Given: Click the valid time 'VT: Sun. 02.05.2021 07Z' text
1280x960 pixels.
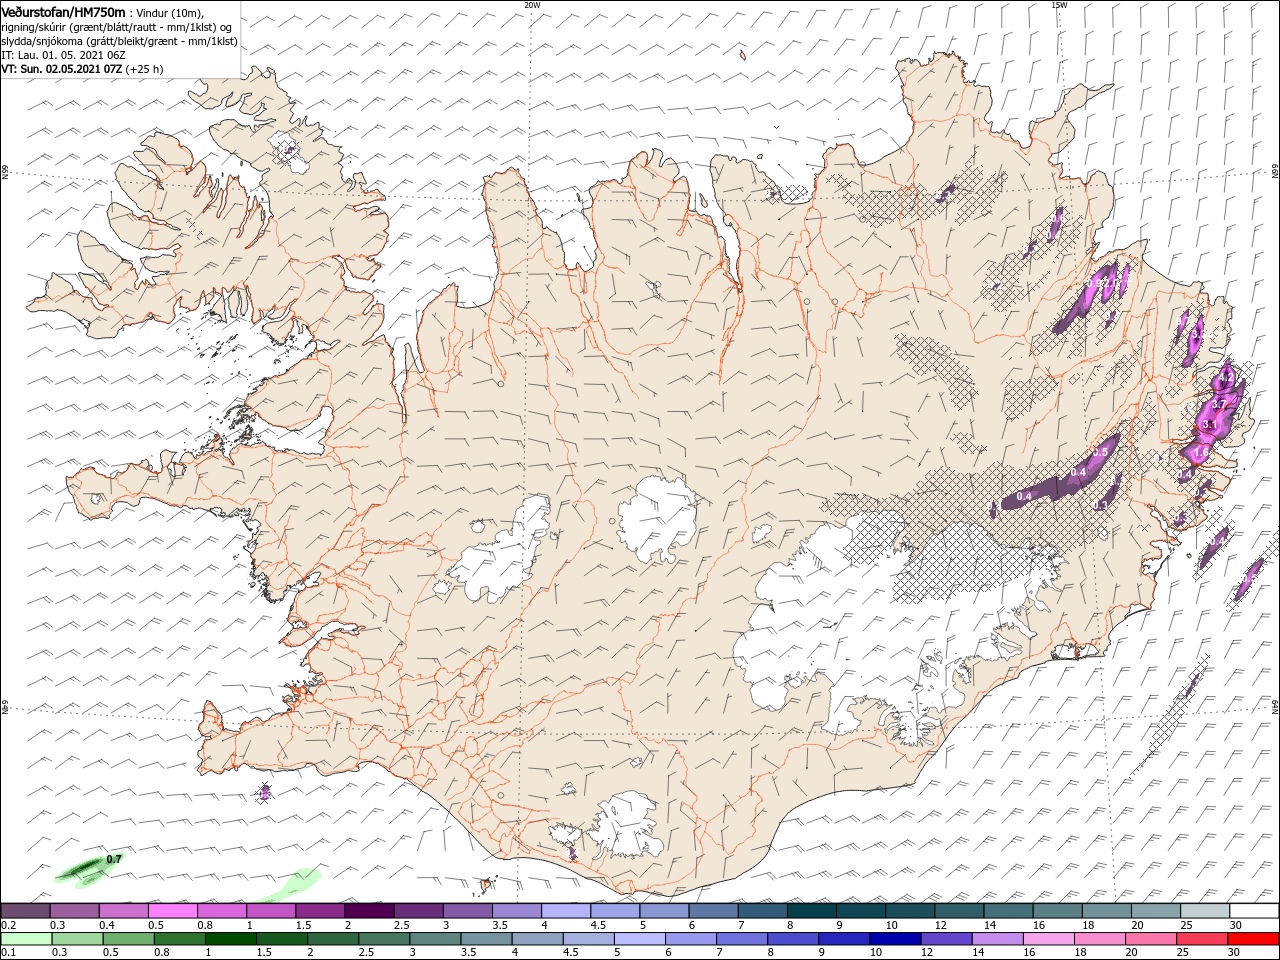Looking at the screenshot, I should click(62, 69).
